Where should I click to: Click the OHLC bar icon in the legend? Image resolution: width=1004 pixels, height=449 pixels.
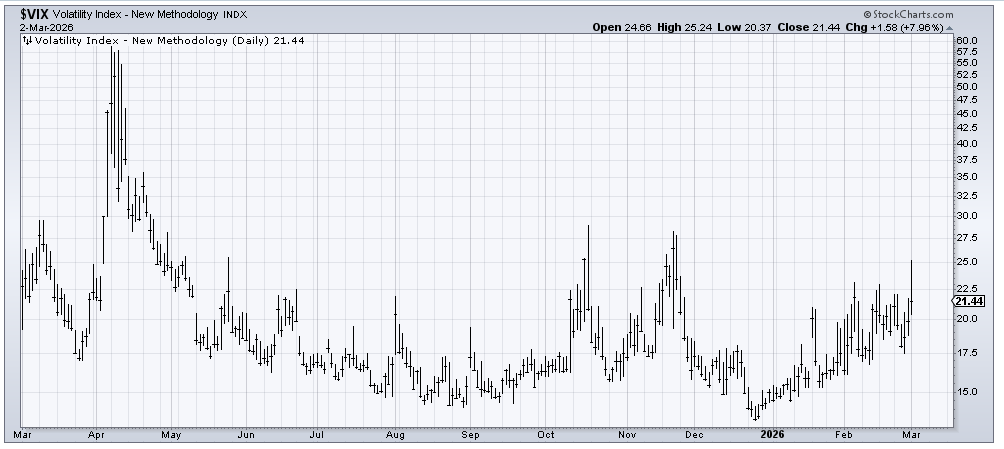pos(26,40)
